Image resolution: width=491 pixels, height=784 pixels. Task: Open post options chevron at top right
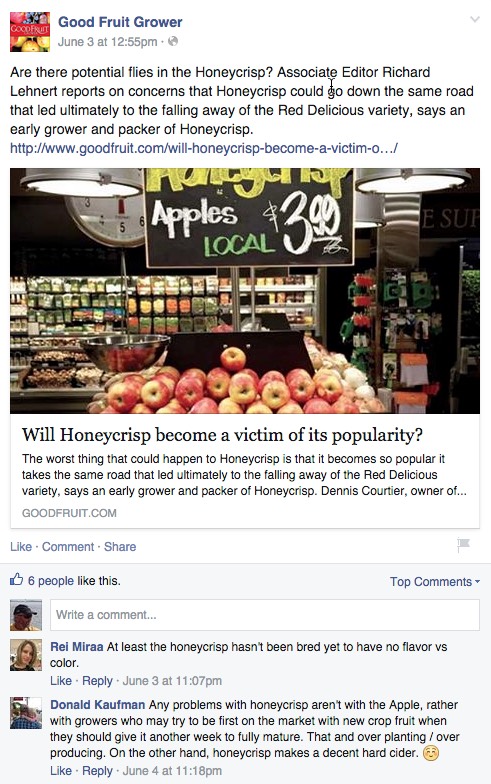pyautogui.click(x=474, y=20)
